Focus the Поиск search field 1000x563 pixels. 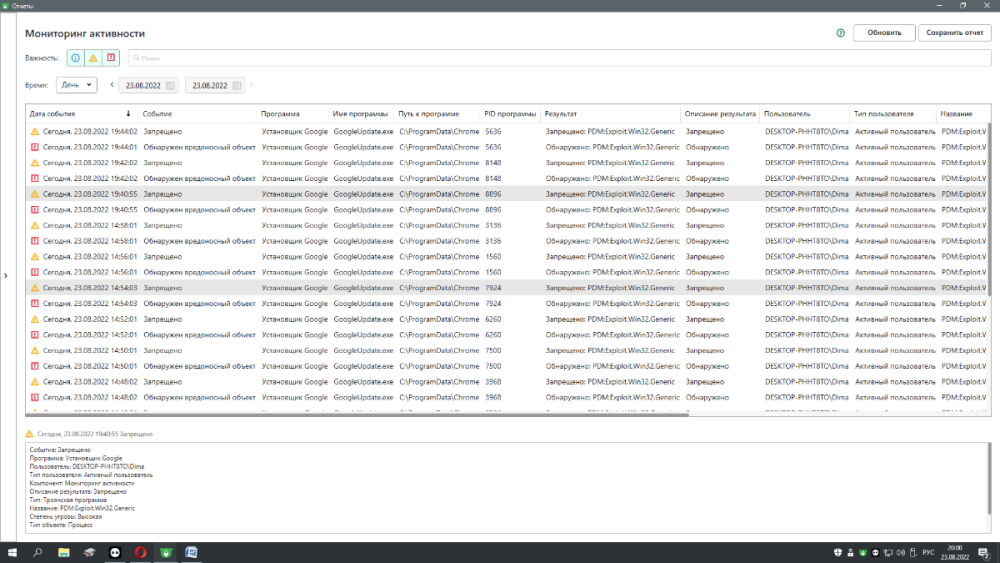point(560,58)
